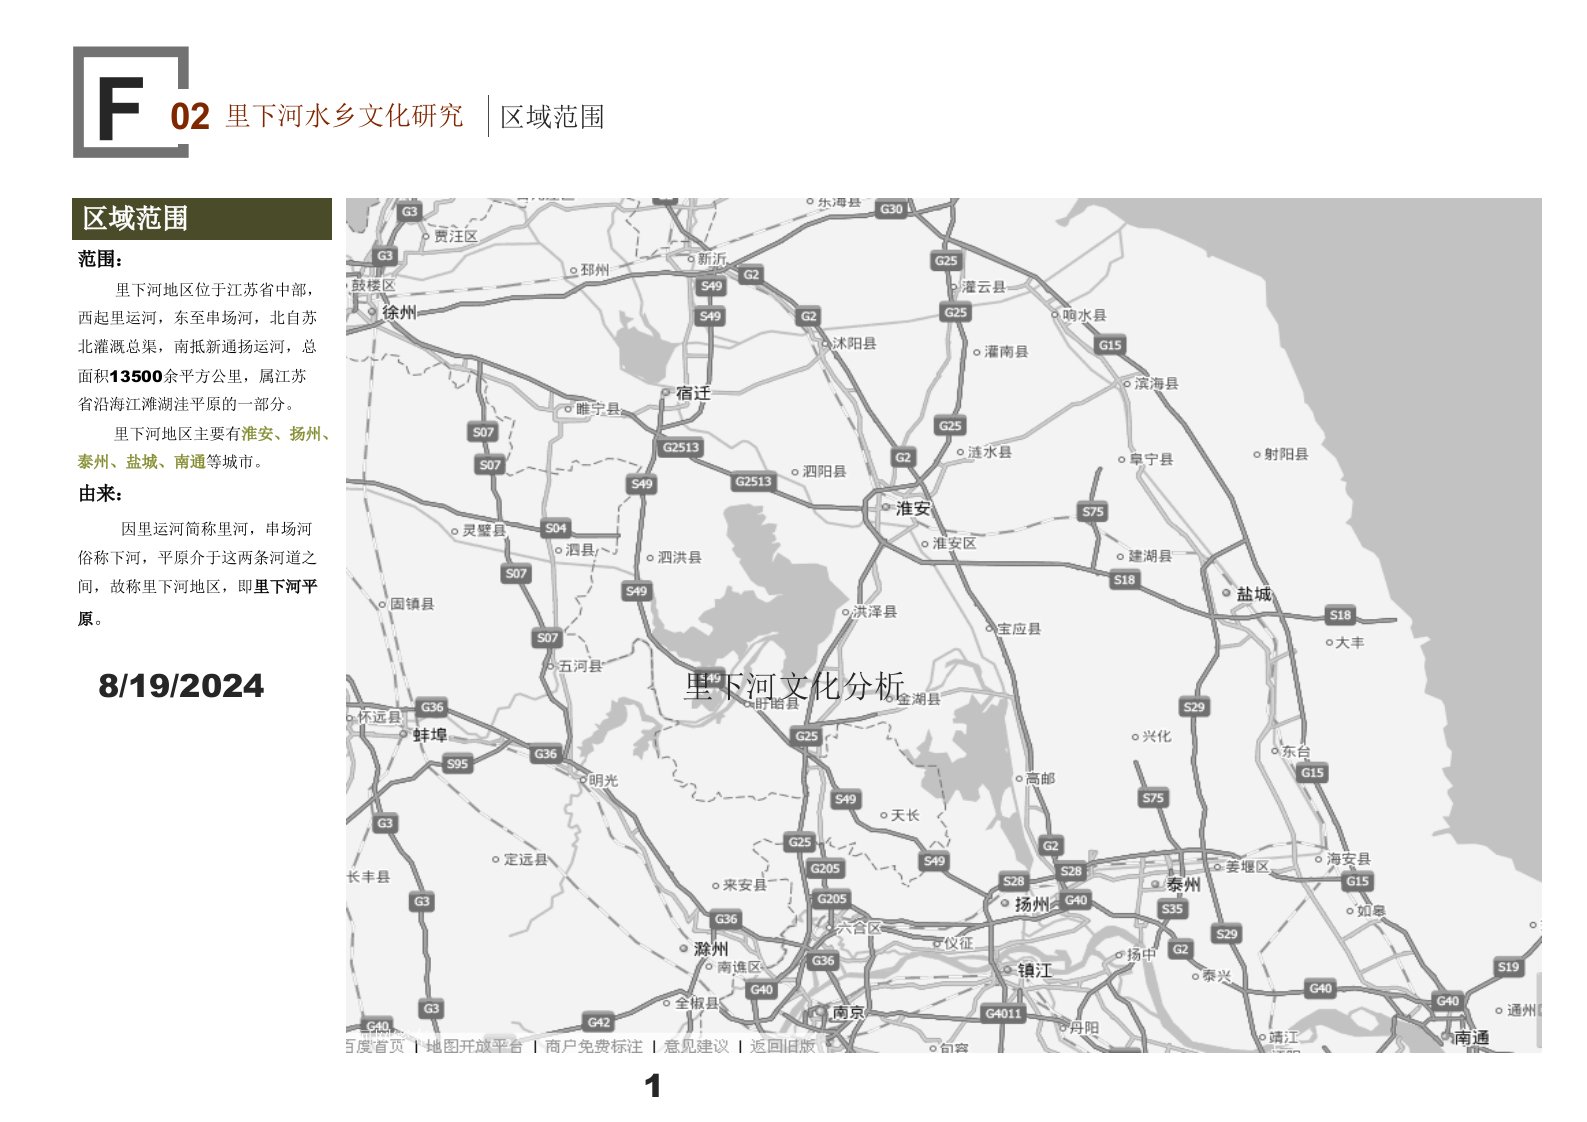
Task: Click the 淮安 city label on the map
Action: (x=912, y=508)
